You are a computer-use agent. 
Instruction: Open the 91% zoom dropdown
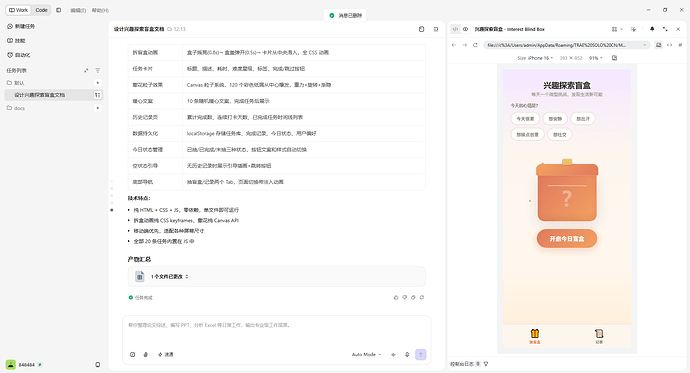coord(595,58)
